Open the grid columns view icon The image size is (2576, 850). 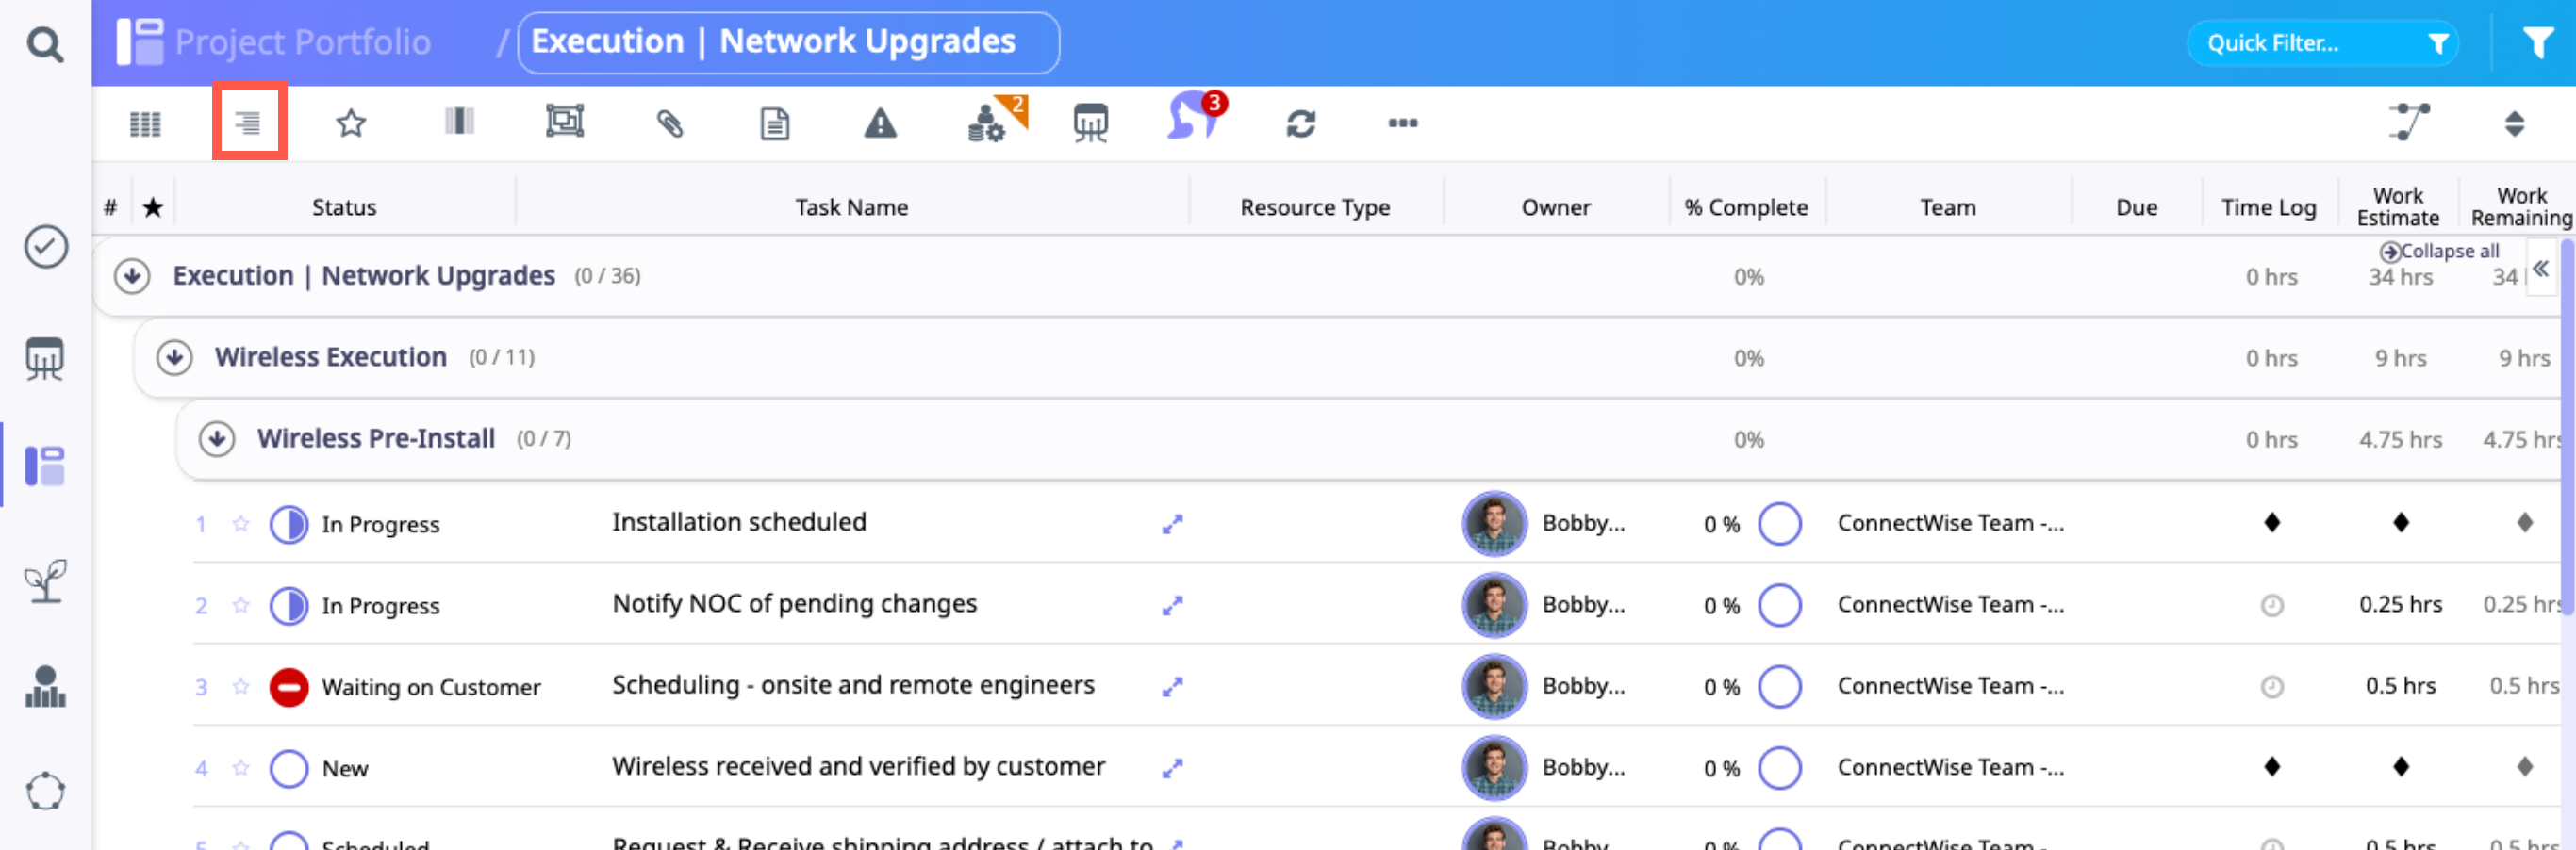(145, 124)
